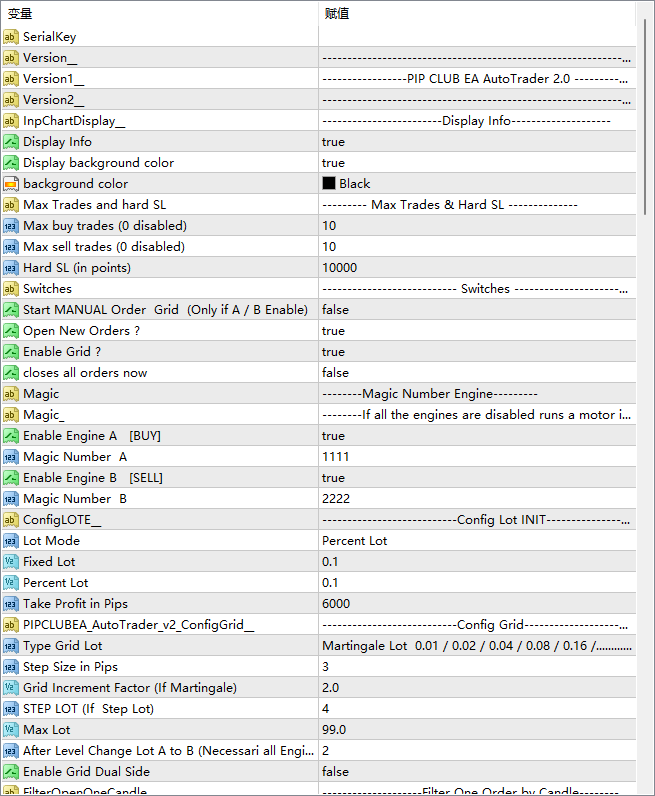Click the Max Lot value field 99.0
This screenshot has width=655, height=796.
coord(476,730)
